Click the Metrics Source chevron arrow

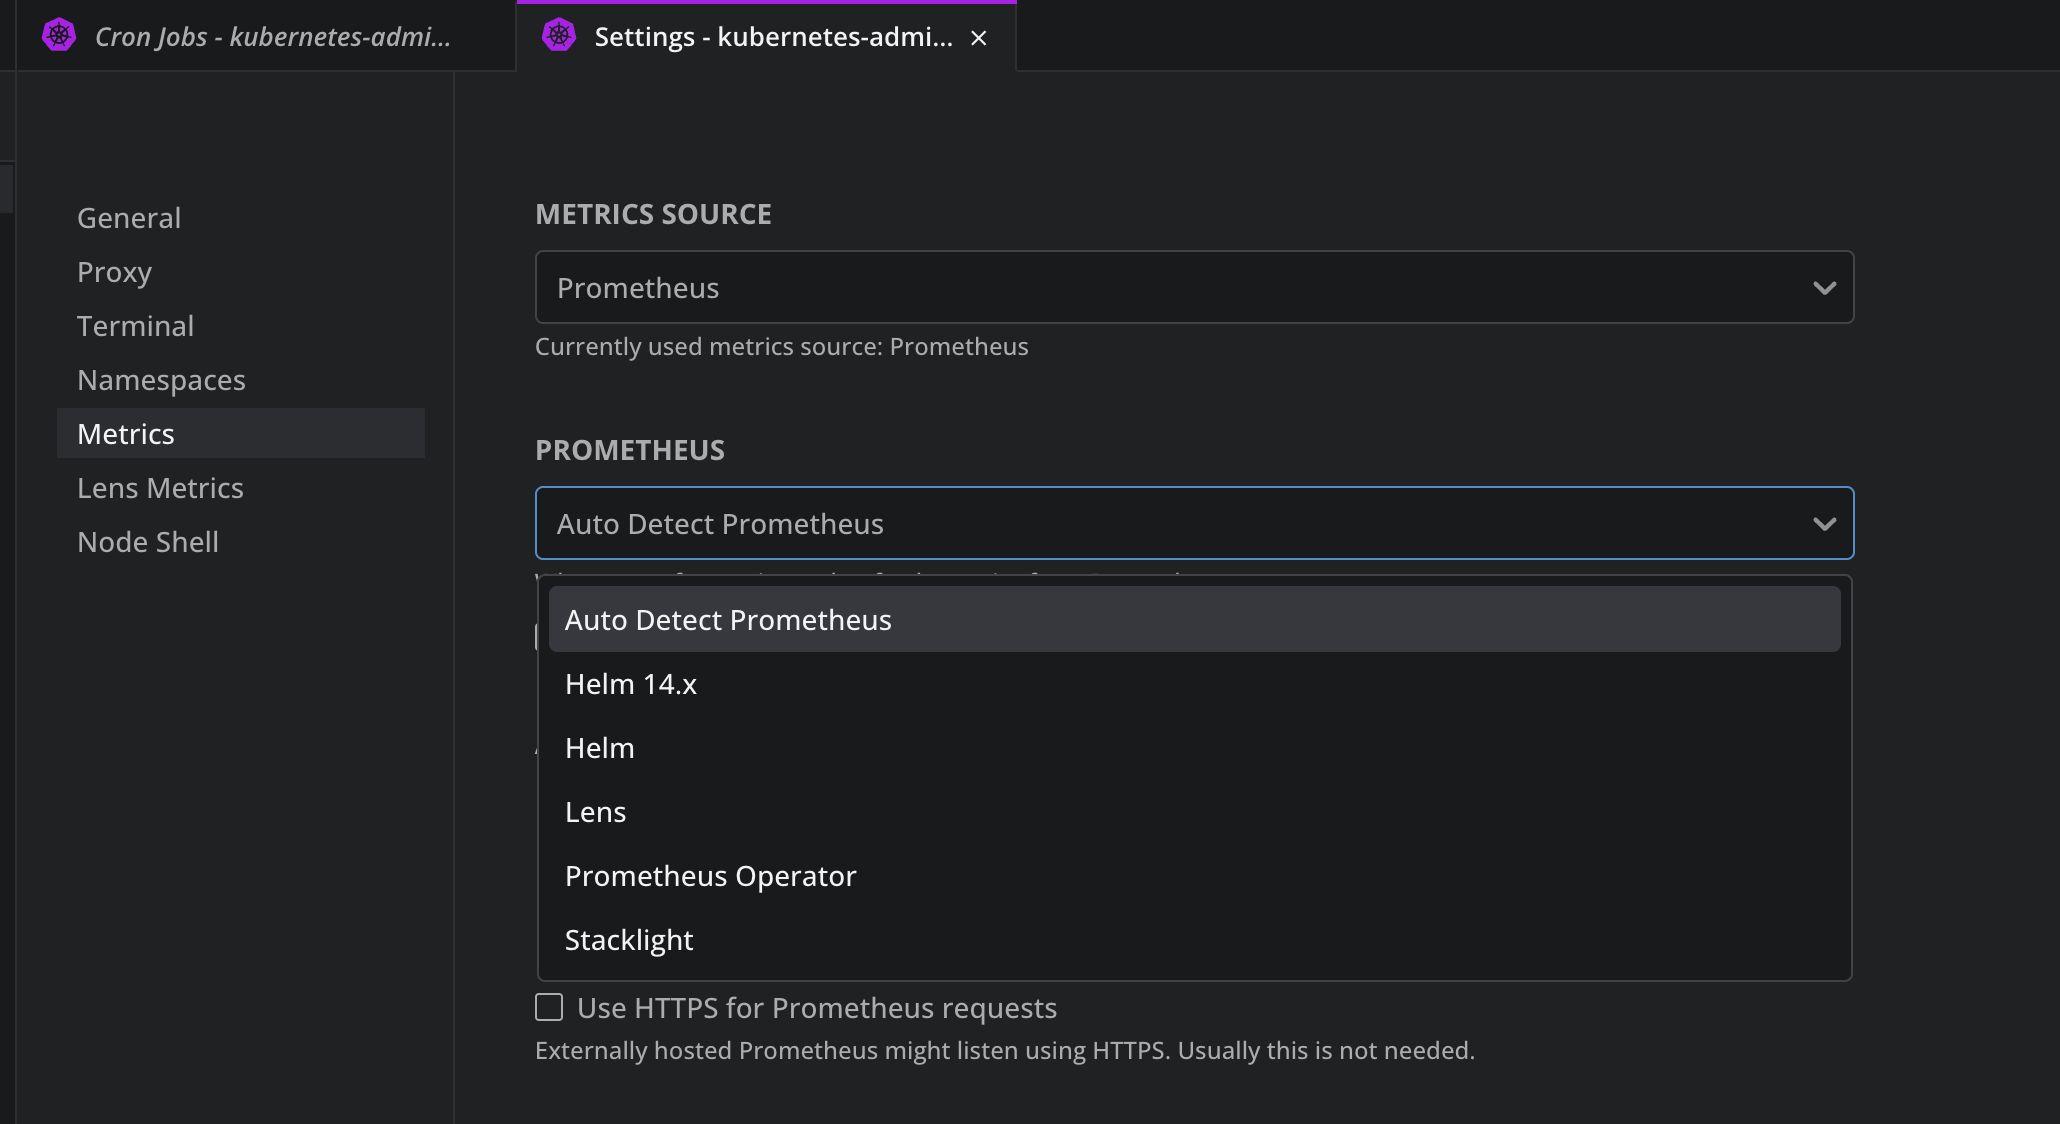[x=1824, y=288]
